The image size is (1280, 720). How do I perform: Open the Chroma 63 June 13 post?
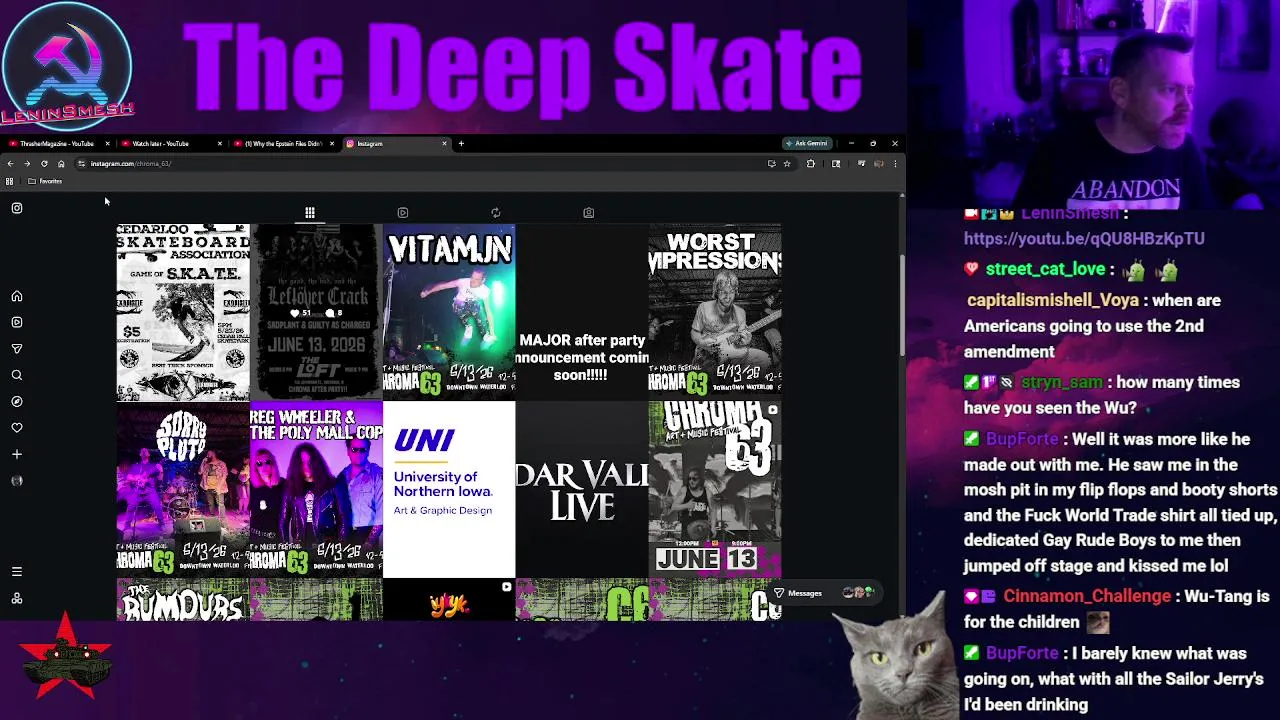pos(715,489)
